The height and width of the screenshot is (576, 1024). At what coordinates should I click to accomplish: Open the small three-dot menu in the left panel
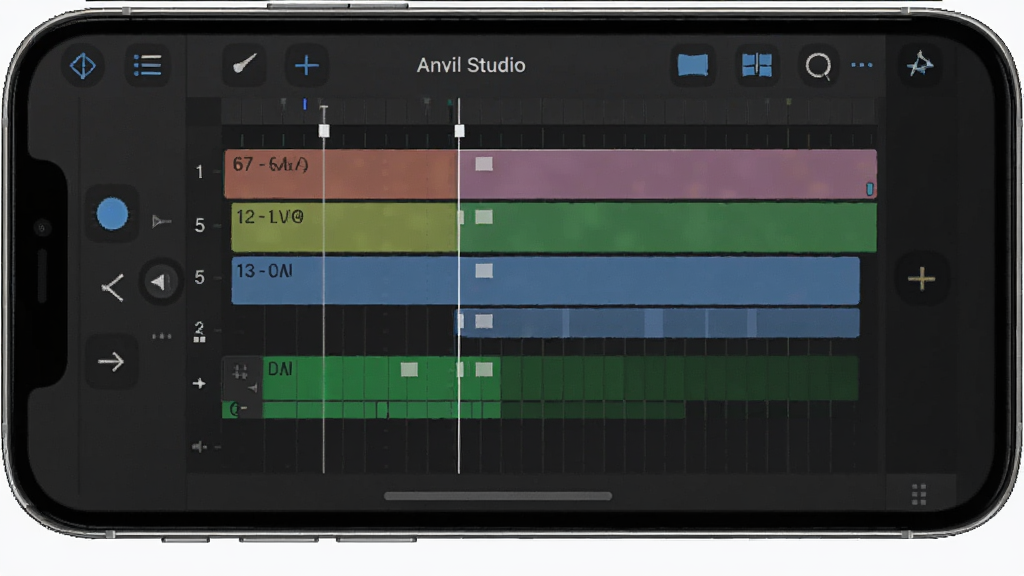[x=161, y=336]
